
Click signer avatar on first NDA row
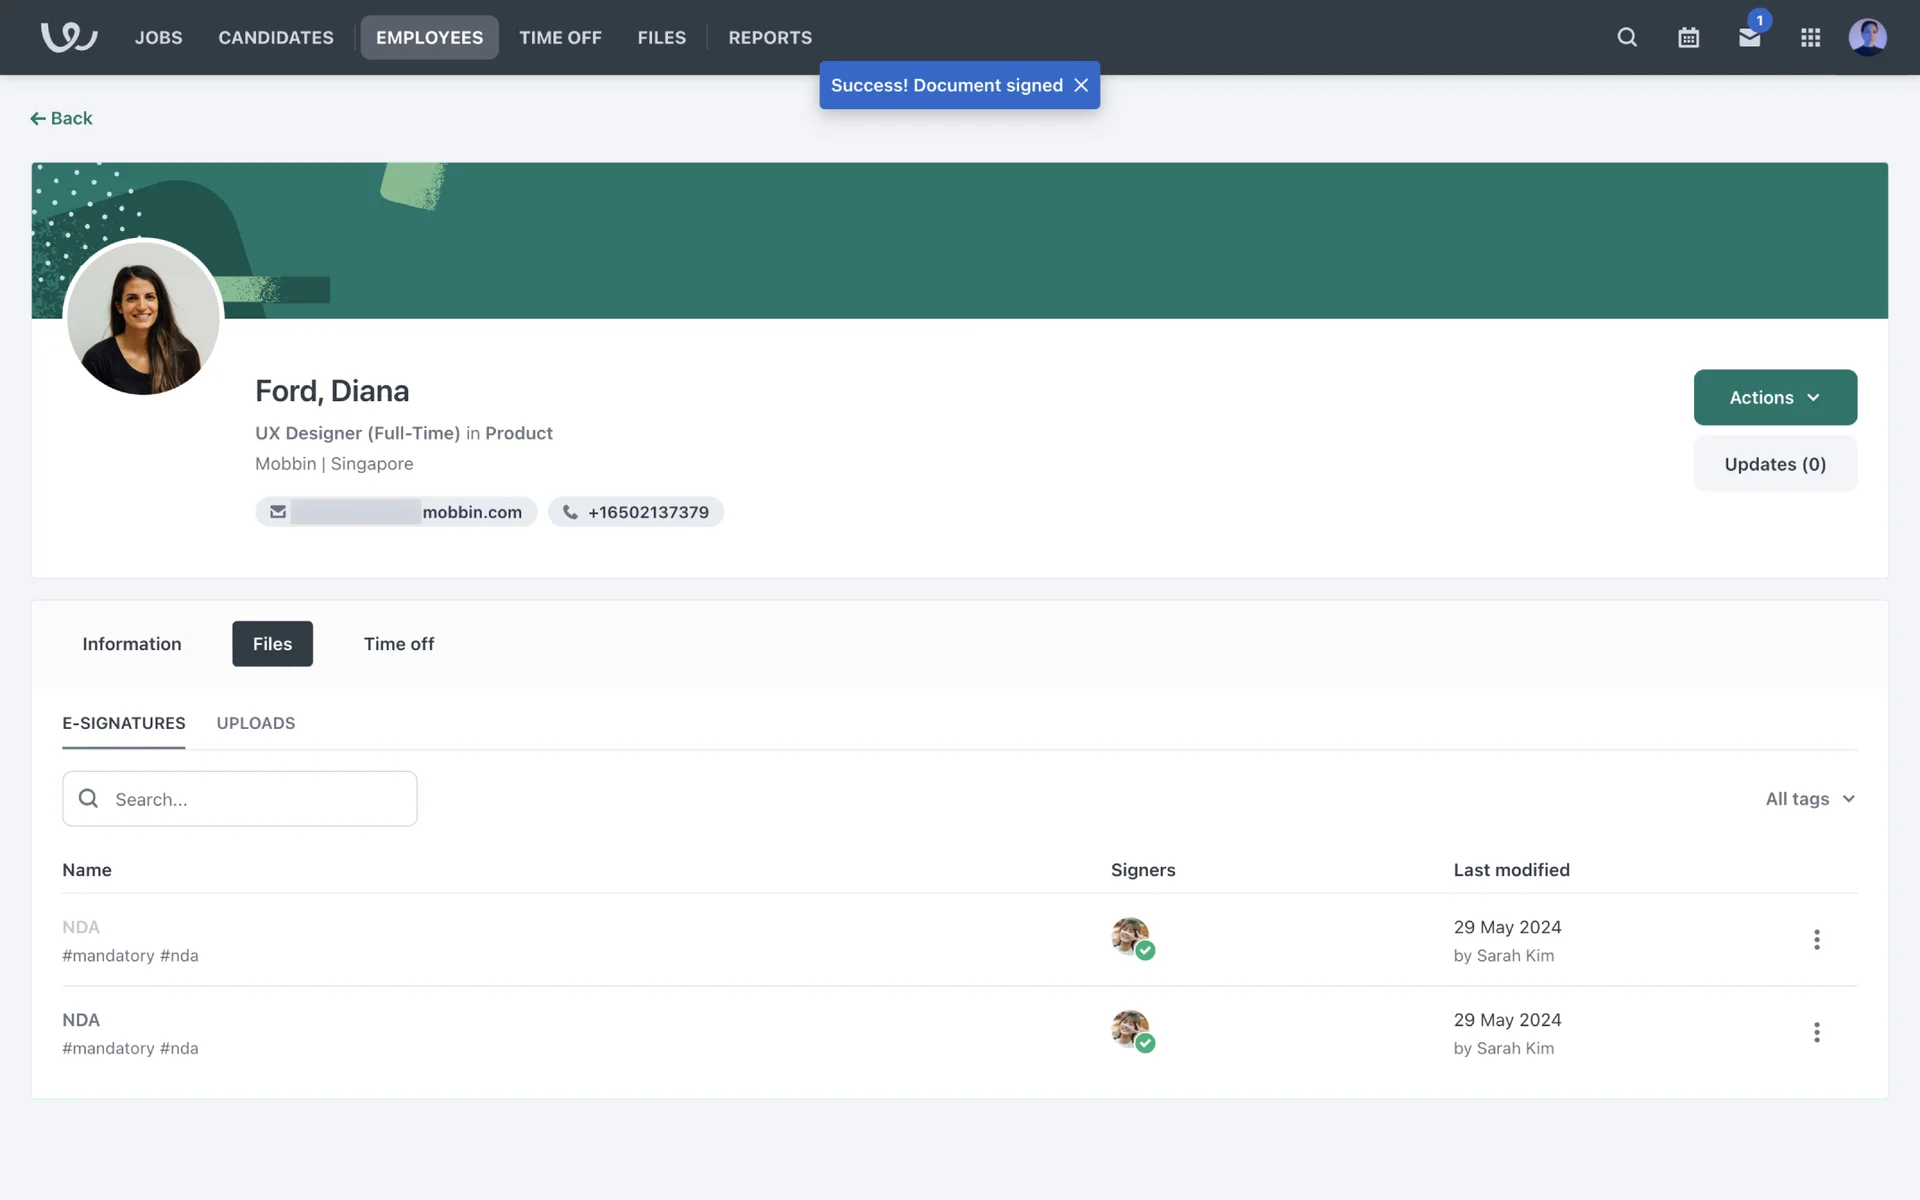[1131, 937]
